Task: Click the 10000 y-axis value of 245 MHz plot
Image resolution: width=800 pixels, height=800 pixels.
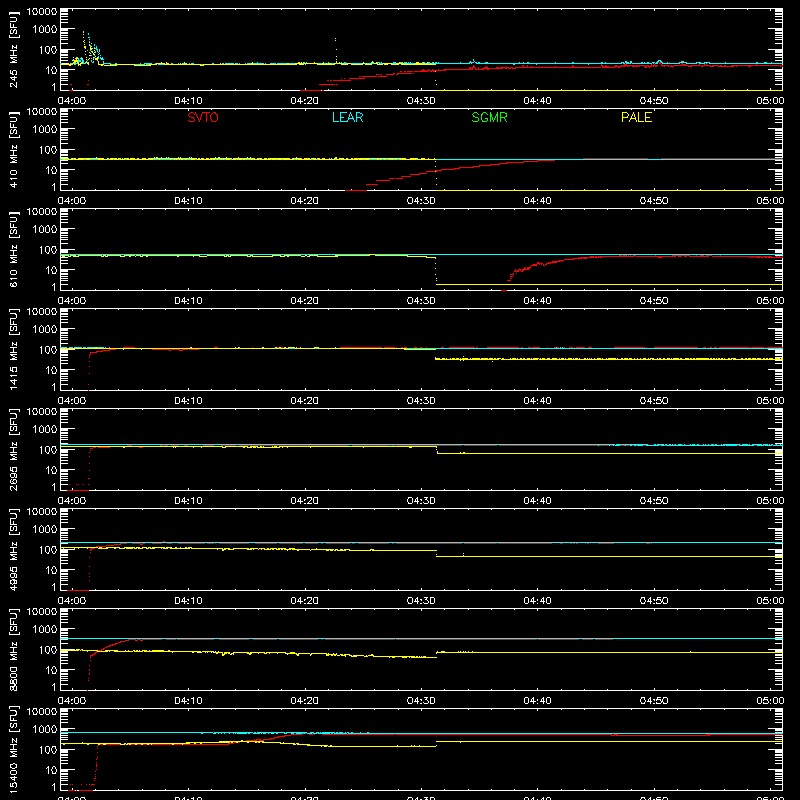Action: 42,12
